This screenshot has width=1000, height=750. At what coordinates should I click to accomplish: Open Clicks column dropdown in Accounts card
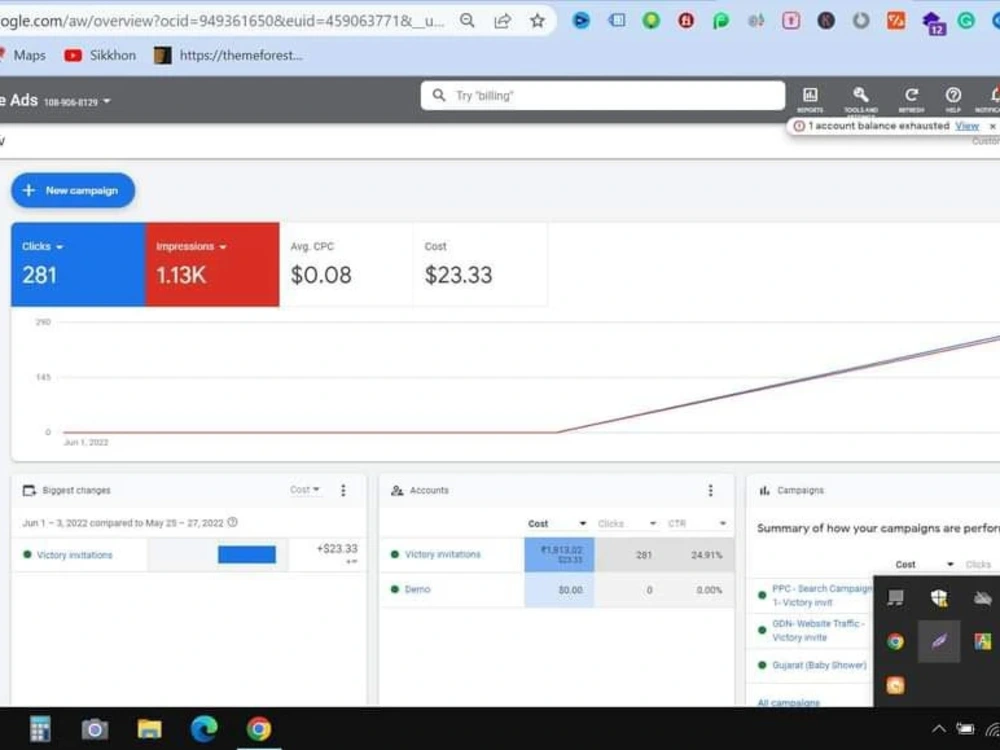652,524
